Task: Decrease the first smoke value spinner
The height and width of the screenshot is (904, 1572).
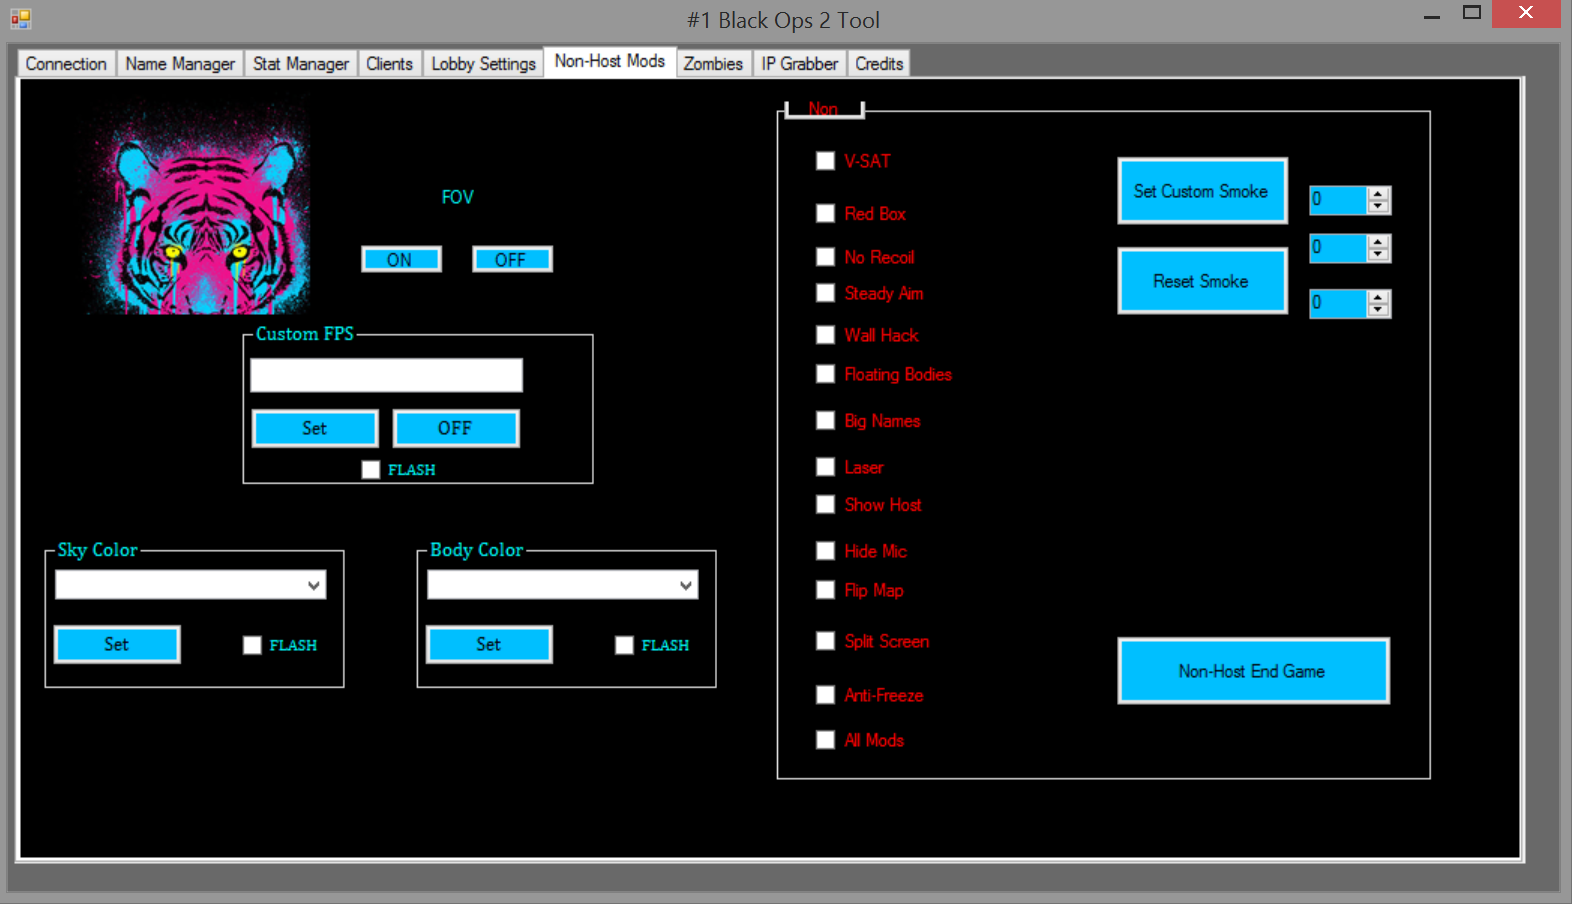Action: click(x=1379, y=206)
